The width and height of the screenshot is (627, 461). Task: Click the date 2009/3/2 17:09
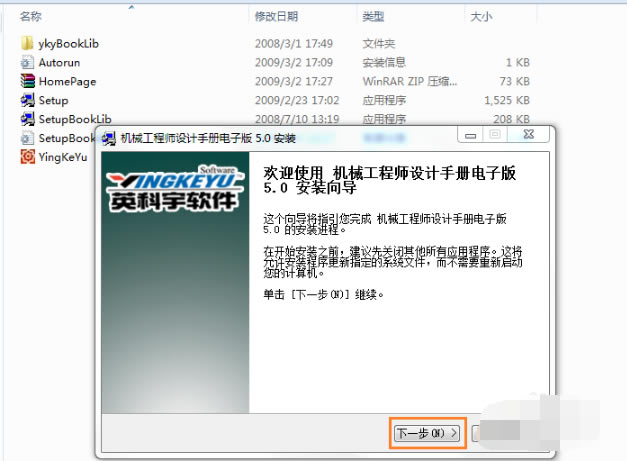(x=294, y=62)
